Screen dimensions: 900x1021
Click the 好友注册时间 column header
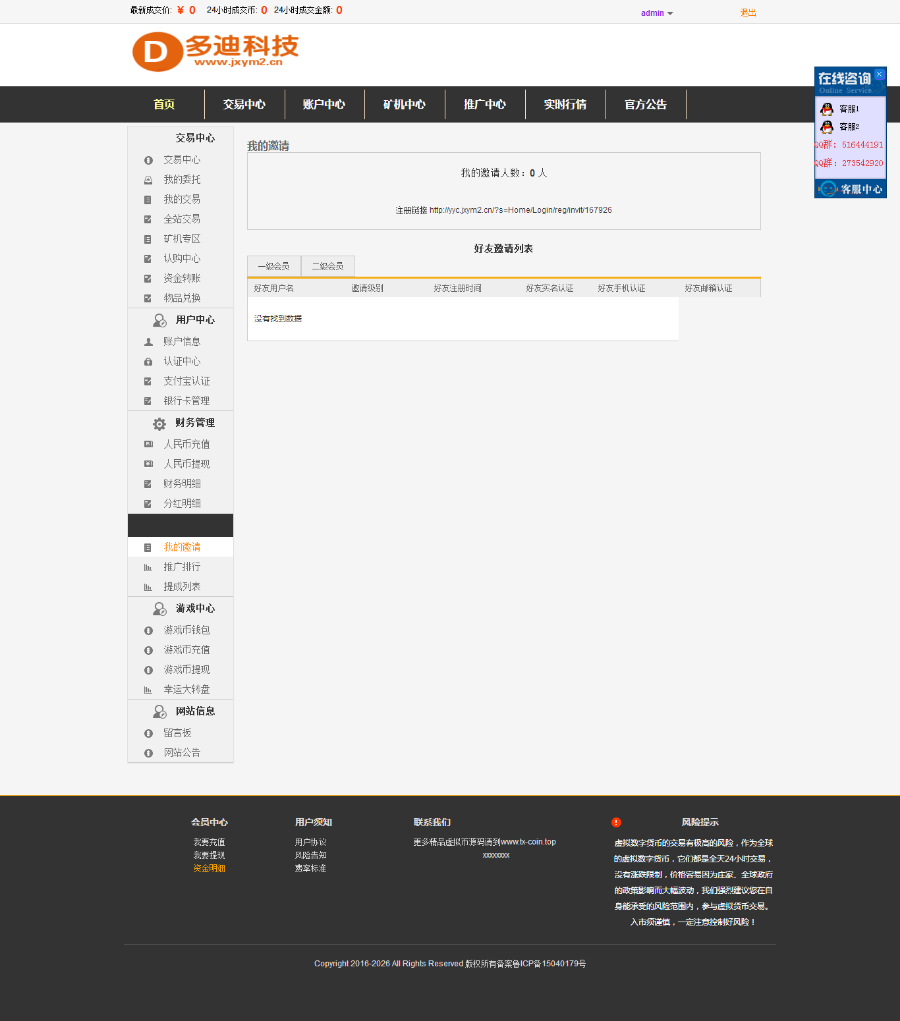click(458, 288)
